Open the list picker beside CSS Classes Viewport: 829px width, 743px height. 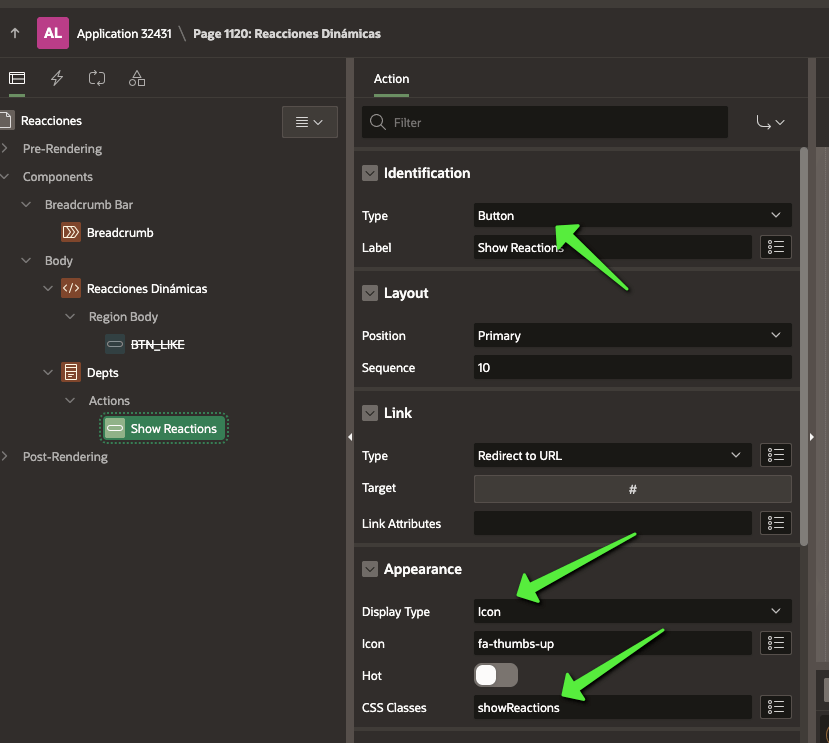[776, 707]
